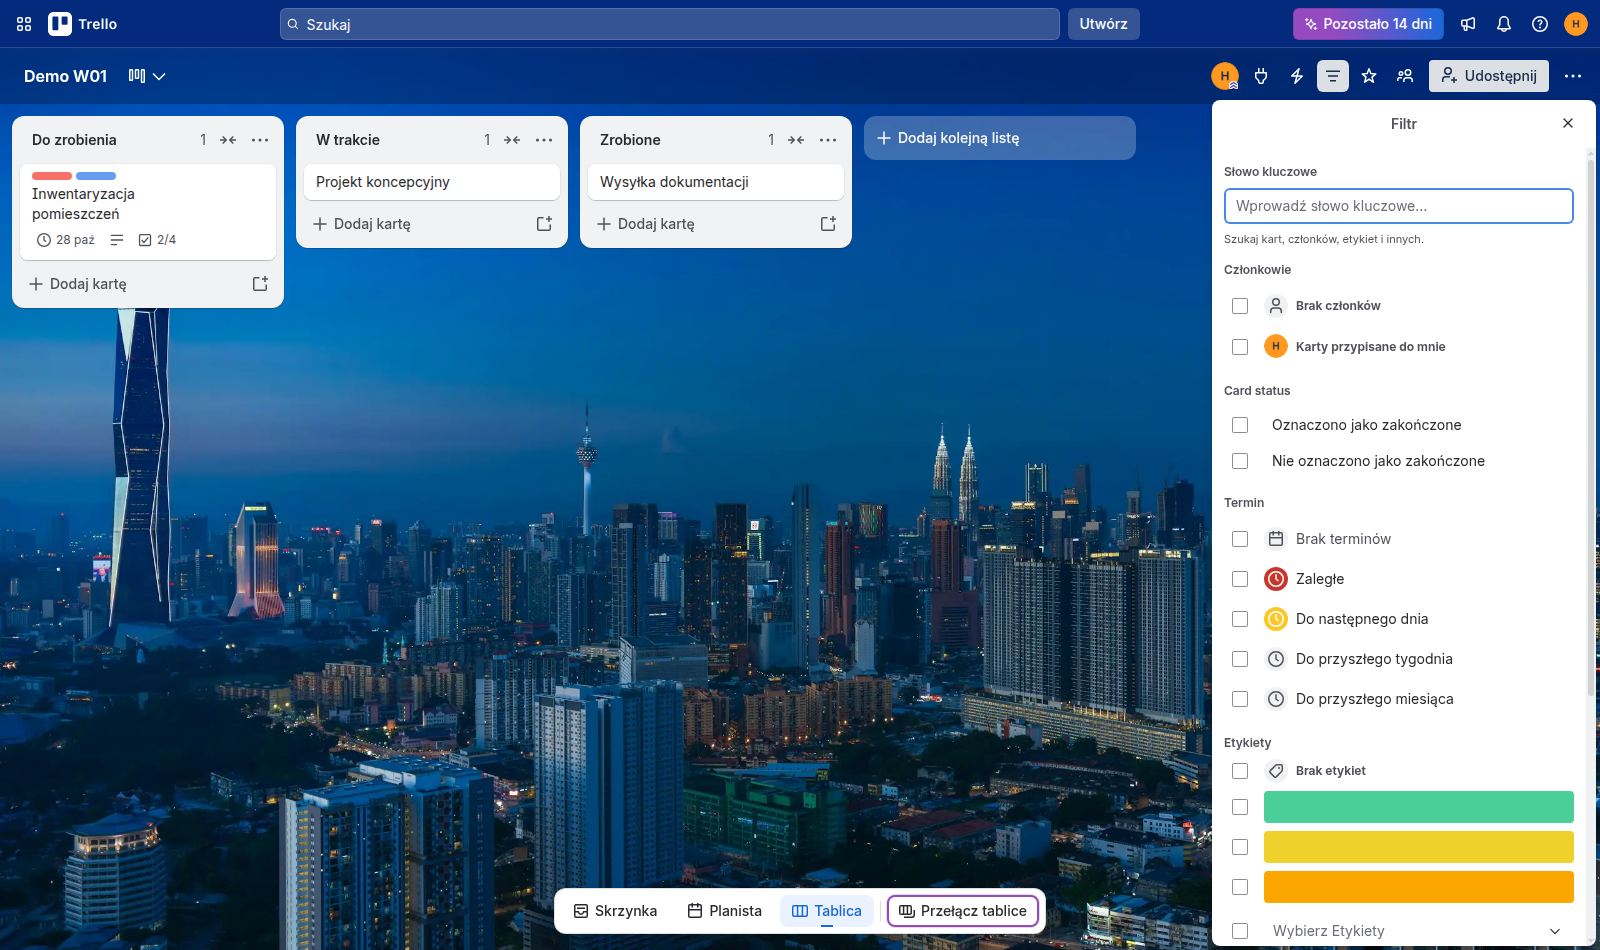Image resolution: width=1600 pixels, height=950 pixels.
Task: Collapse the Zrobione list
Action: [796, 140]
